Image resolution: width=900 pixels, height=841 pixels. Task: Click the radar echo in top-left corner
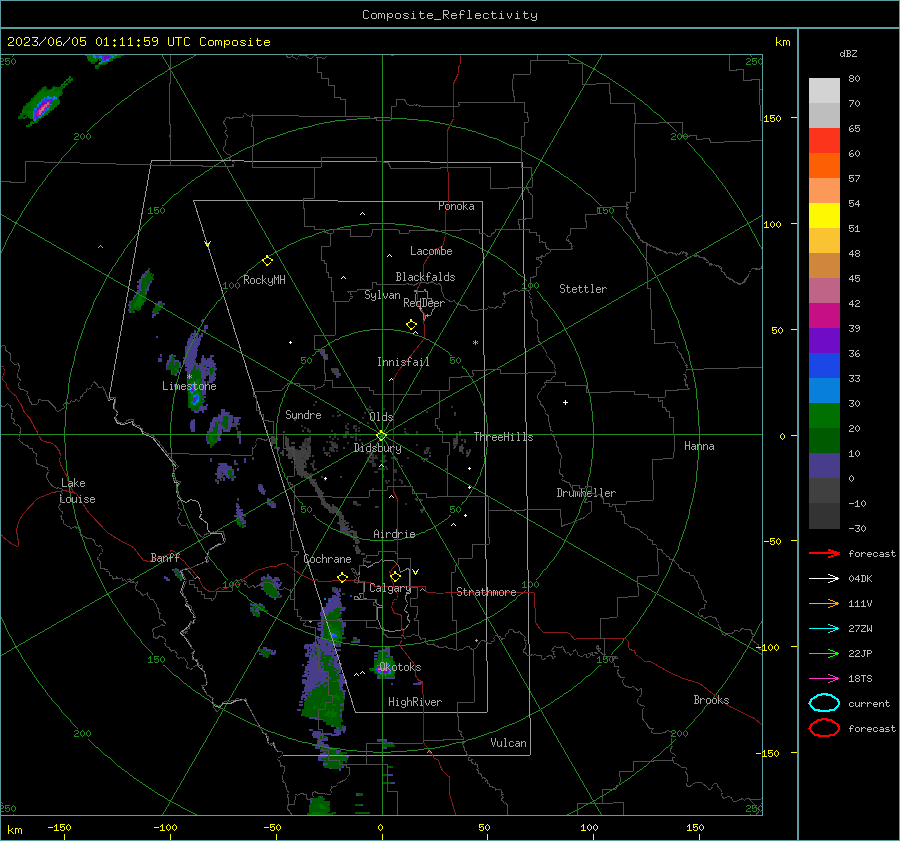click(x=45, y=102)
